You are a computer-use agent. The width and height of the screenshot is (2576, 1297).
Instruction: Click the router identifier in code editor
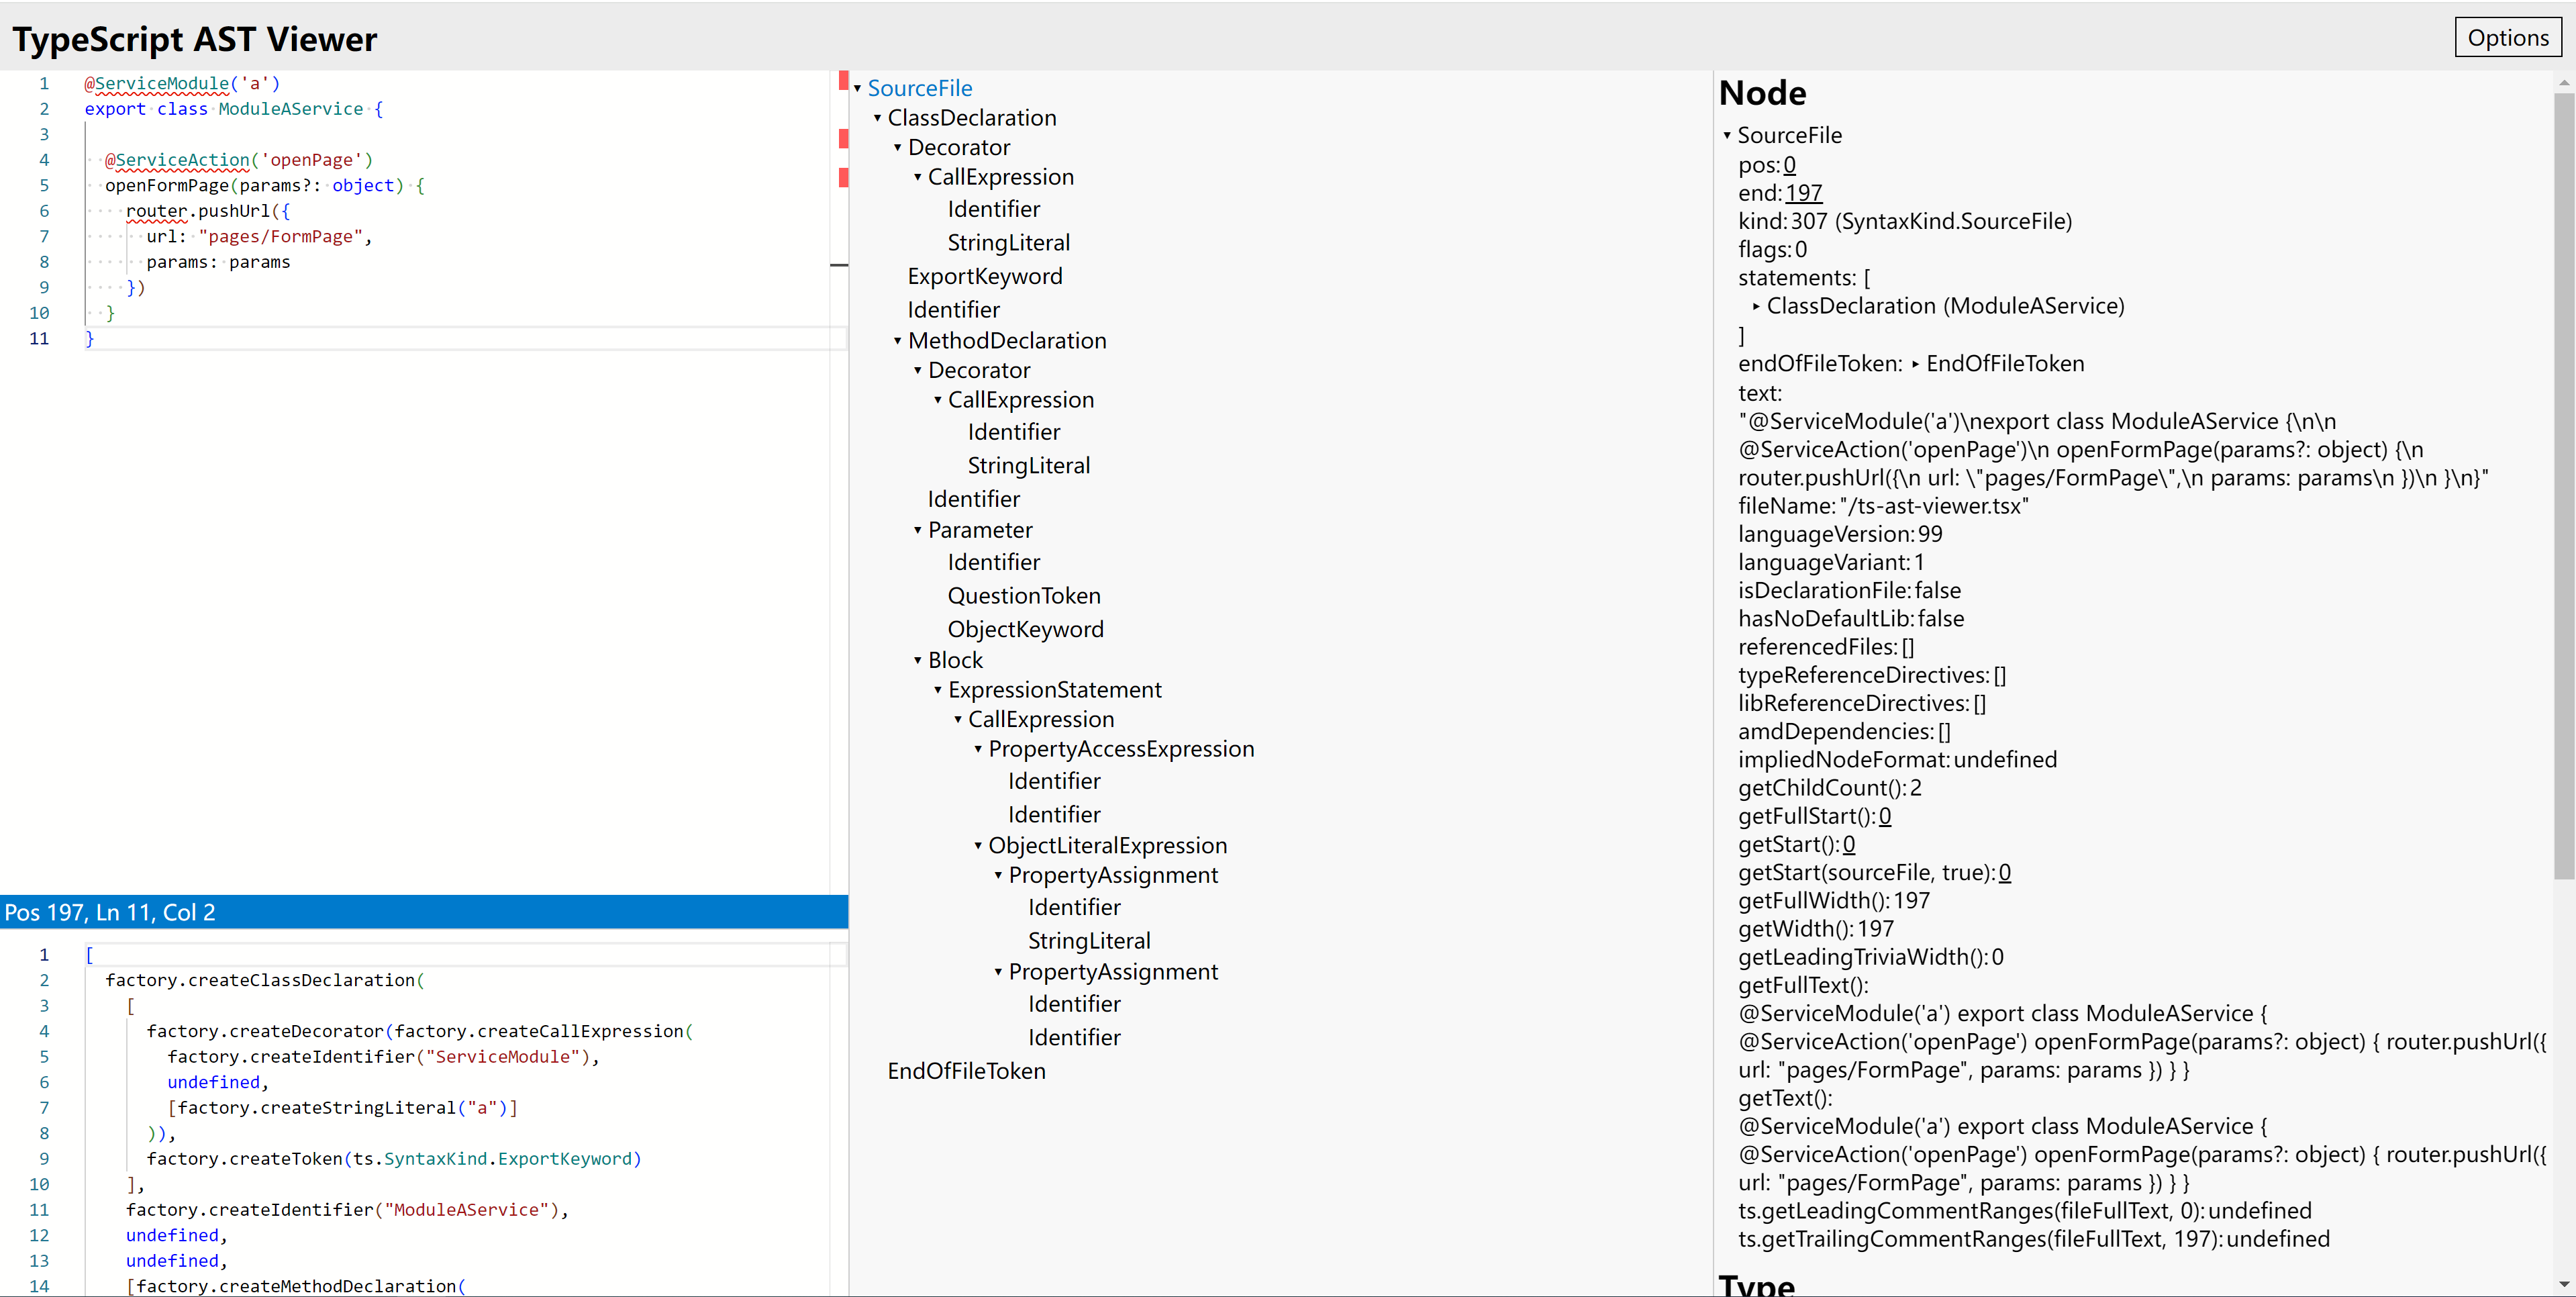click(156, 211)
